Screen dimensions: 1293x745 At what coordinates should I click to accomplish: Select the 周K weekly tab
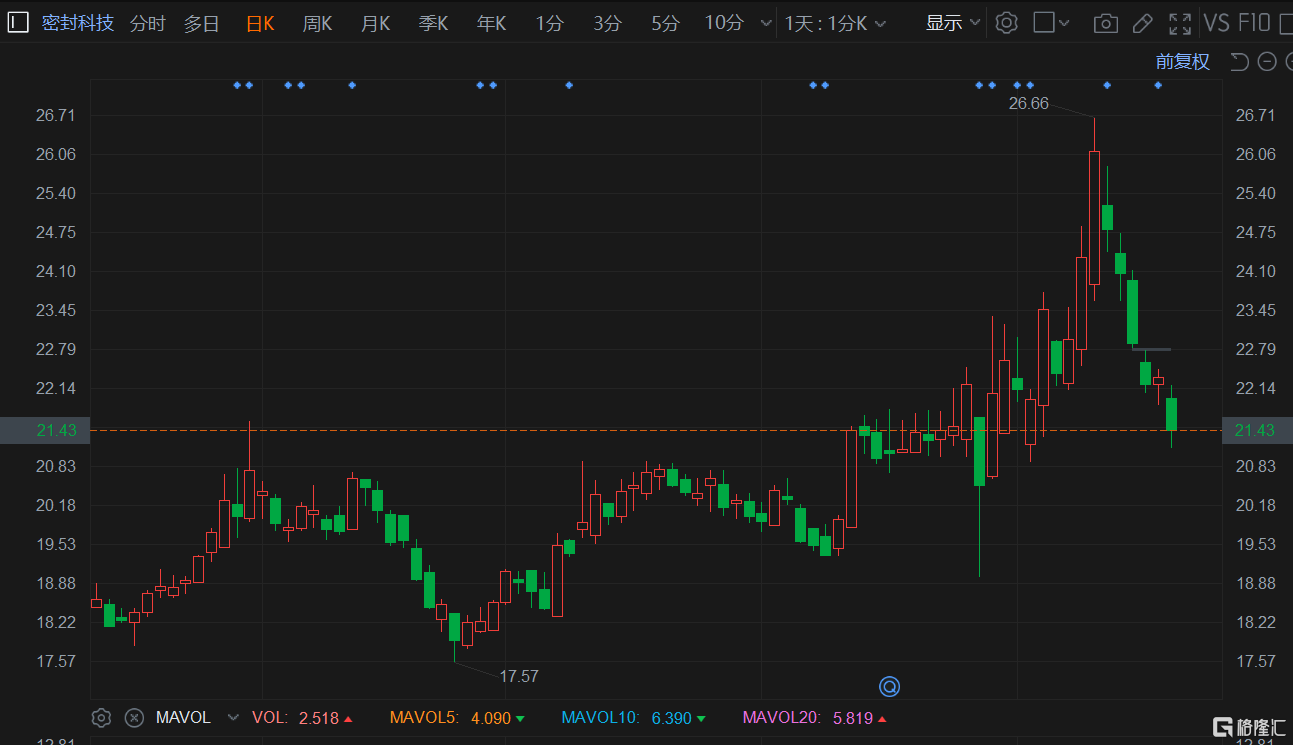tap(318, 23)
